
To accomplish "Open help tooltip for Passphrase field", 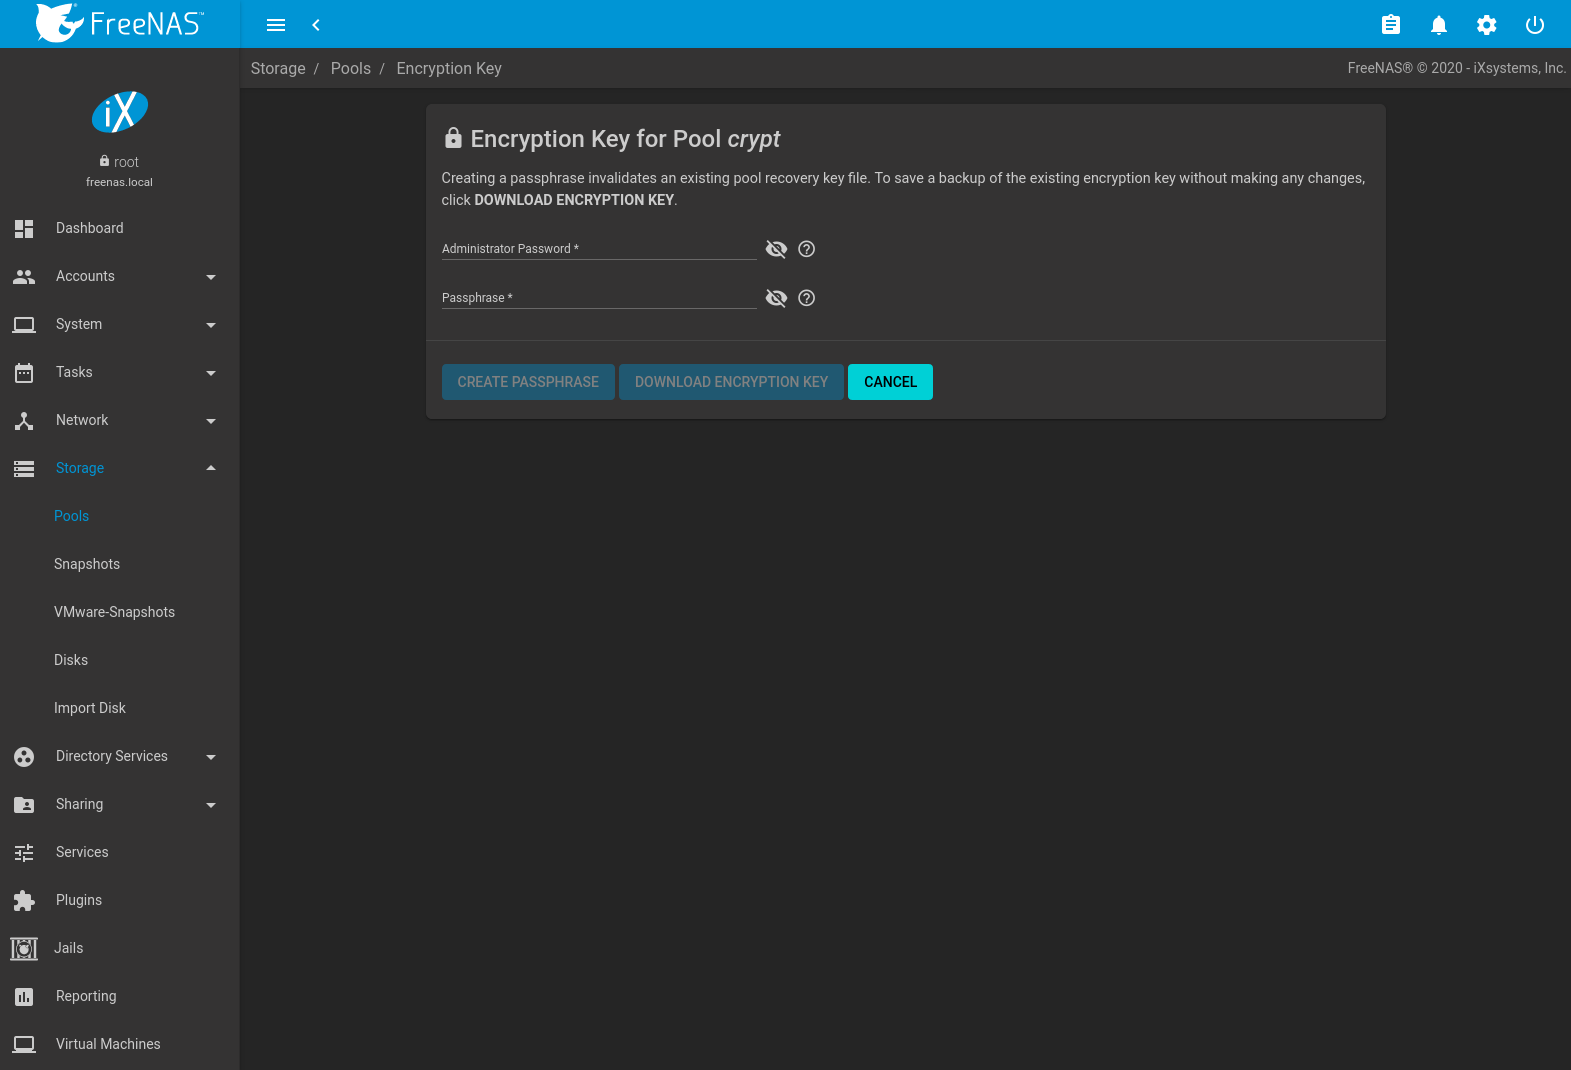I will (806, 298).
